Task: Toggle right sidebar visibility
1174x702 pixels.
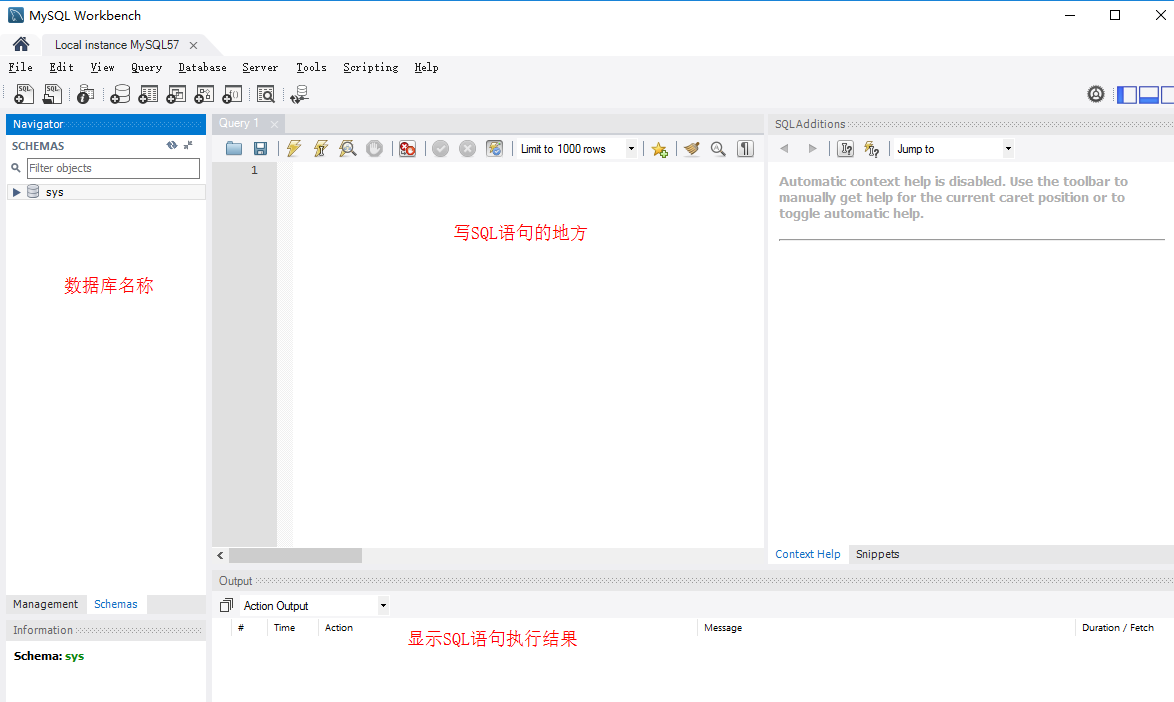Action: pos(1167,94)
